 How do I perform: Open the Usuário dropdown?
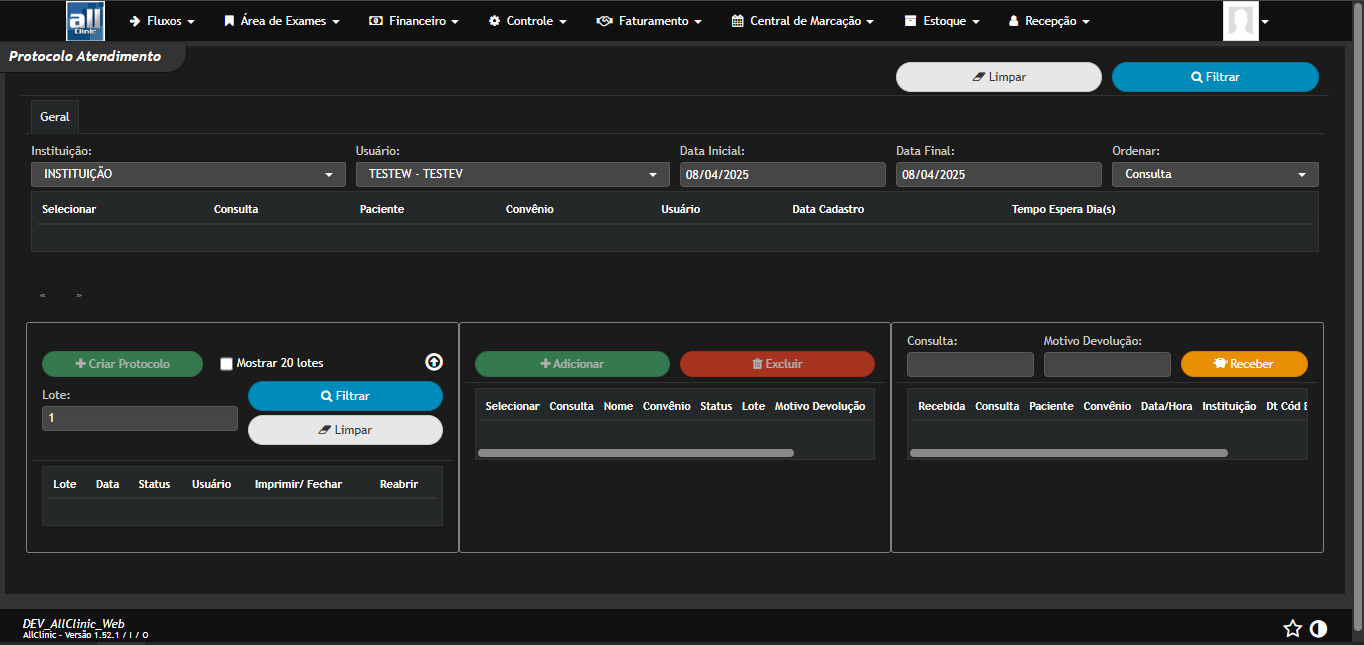tap(512, 174)
